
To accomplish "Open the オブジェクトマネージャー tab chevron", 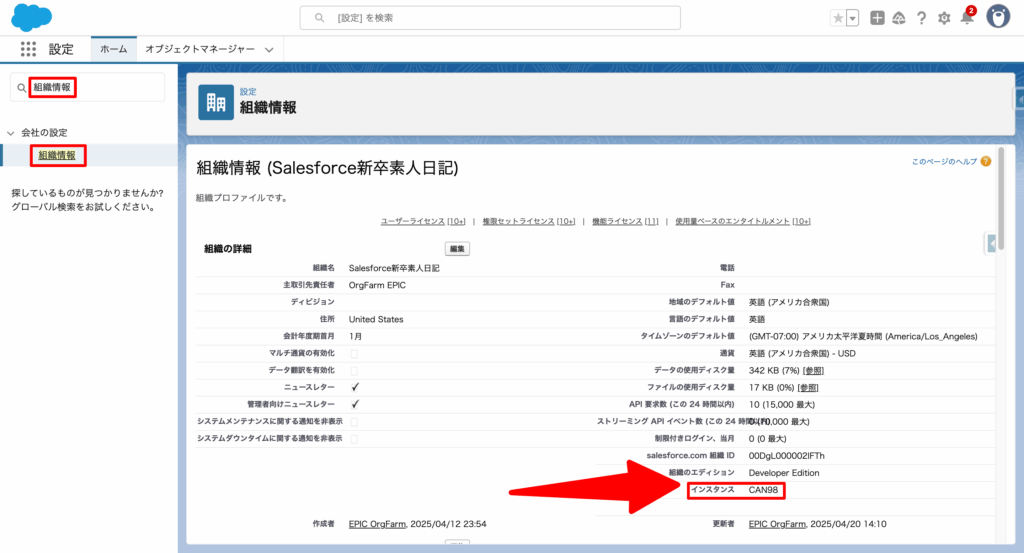I will (269, 50).
